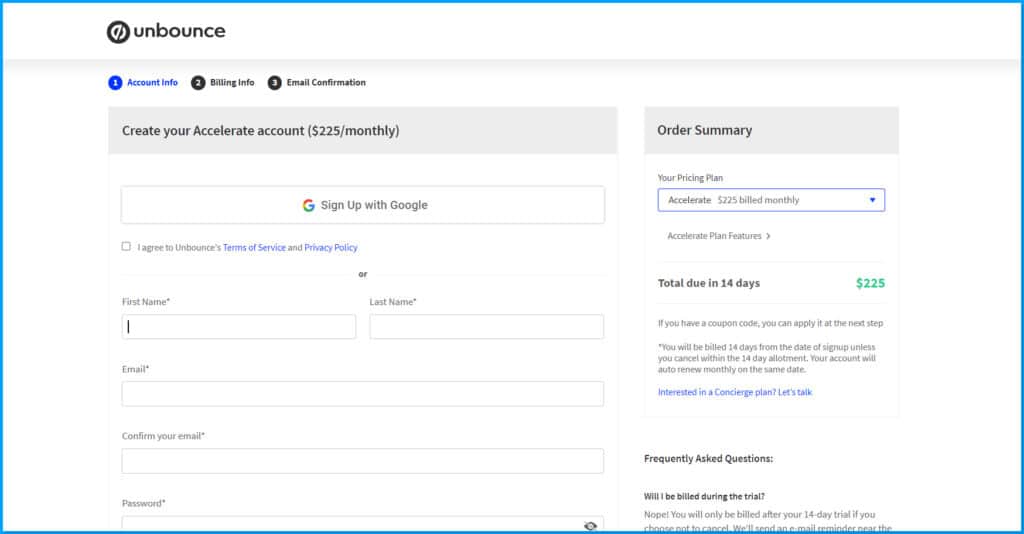Toggle password visibility eye icon
1024x534 pixels.
click(590, 526)
